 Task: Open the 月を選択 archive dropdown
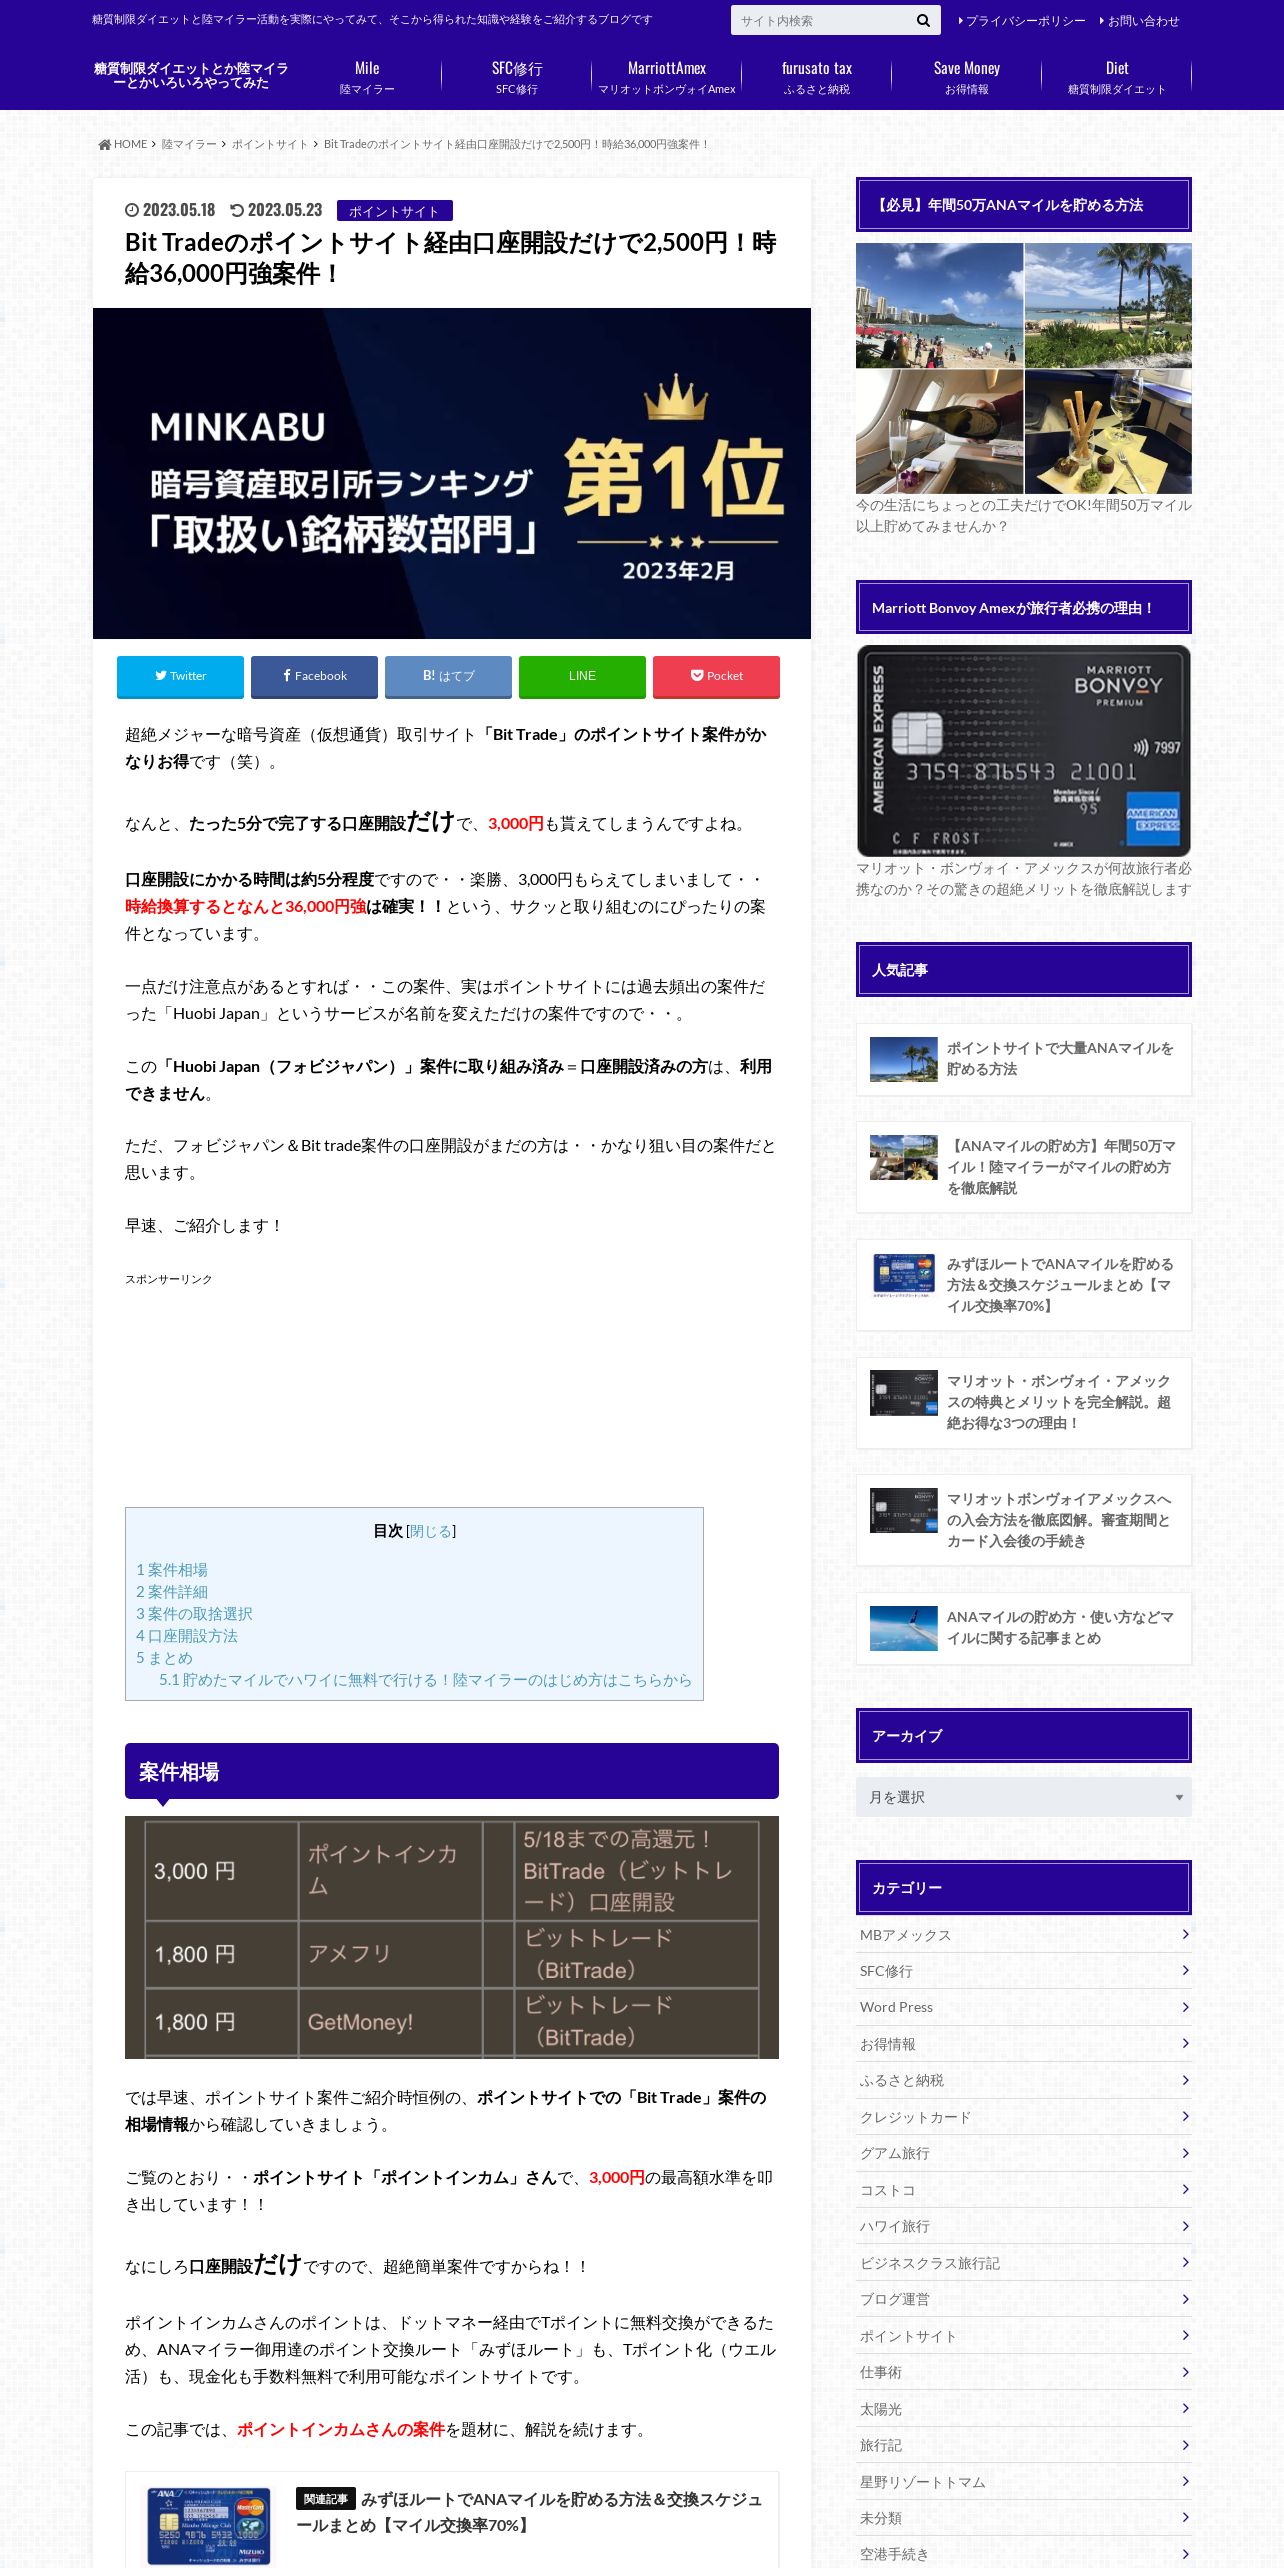pyautogui.click(x=1024, y=1797)
